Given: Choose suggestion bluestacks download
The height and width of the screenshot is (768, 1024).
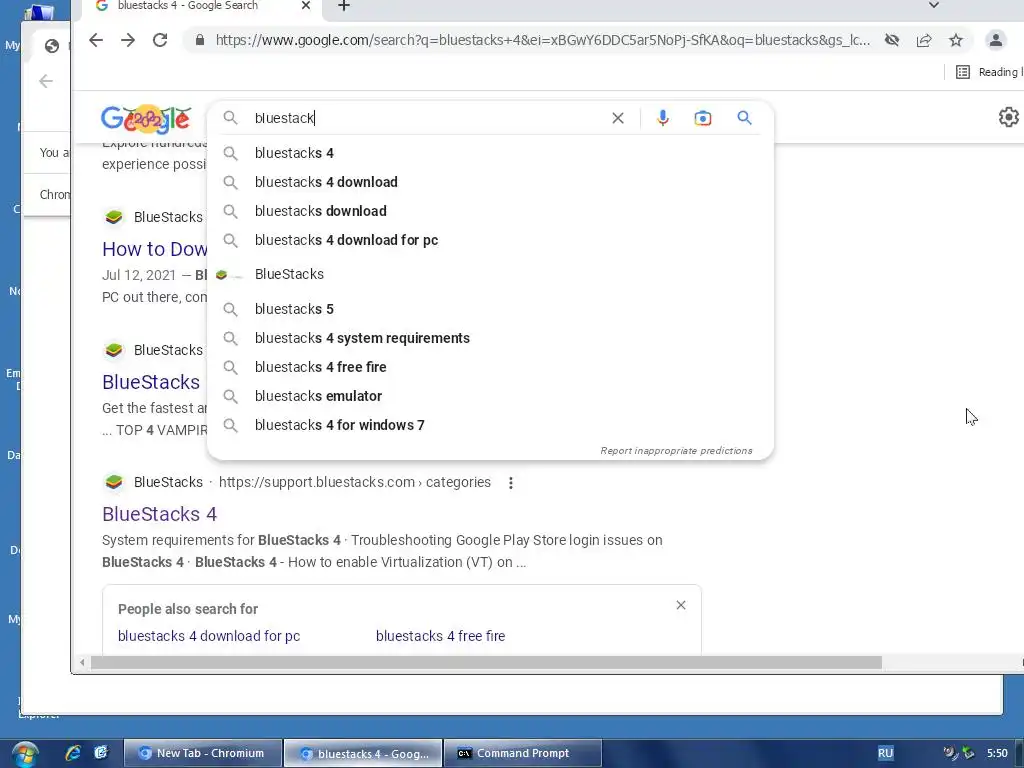Looking at the screenshot, I should (x=490, y=211).
